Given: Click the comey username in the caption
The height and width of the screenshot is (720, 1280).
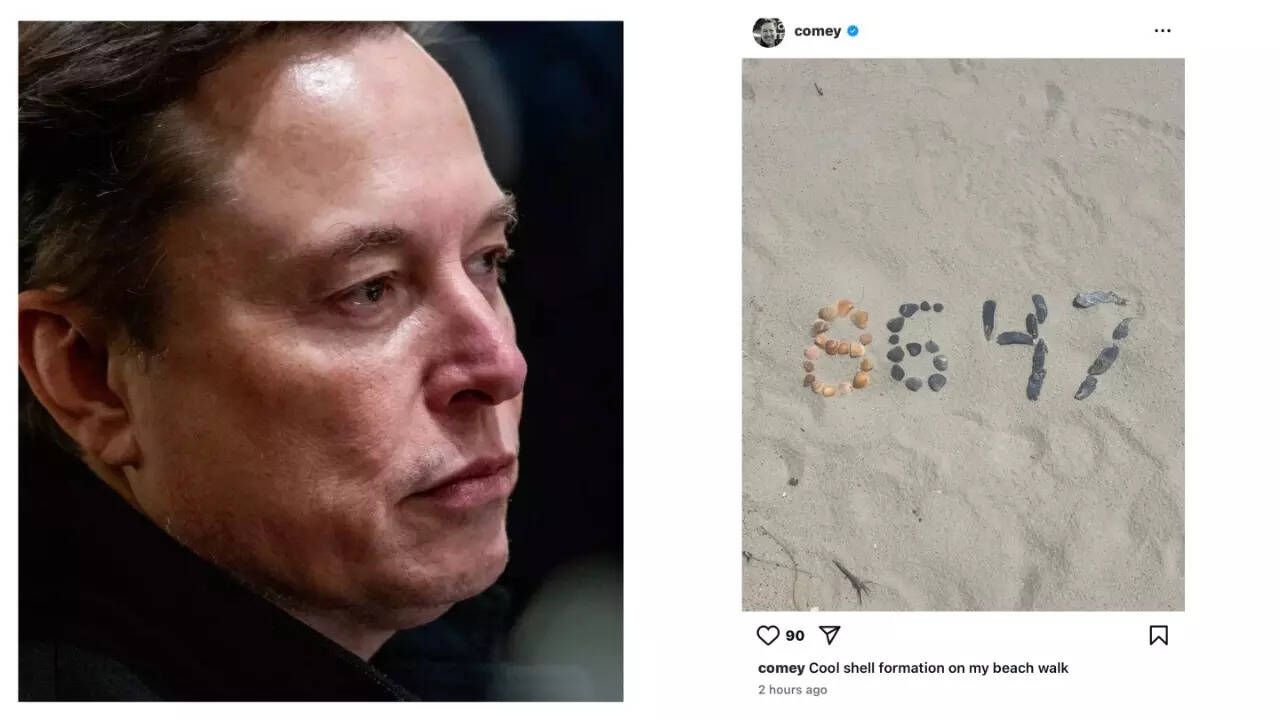Looking at the screenshot, I should [x=781, y=668].
